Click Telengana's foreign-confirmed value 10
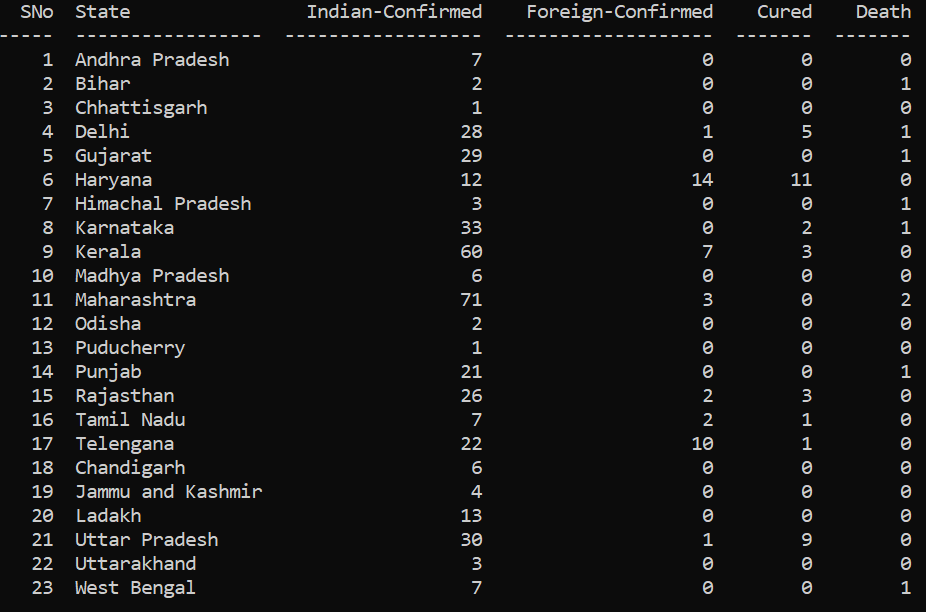 pyautogui.click(x=702, y=444)
